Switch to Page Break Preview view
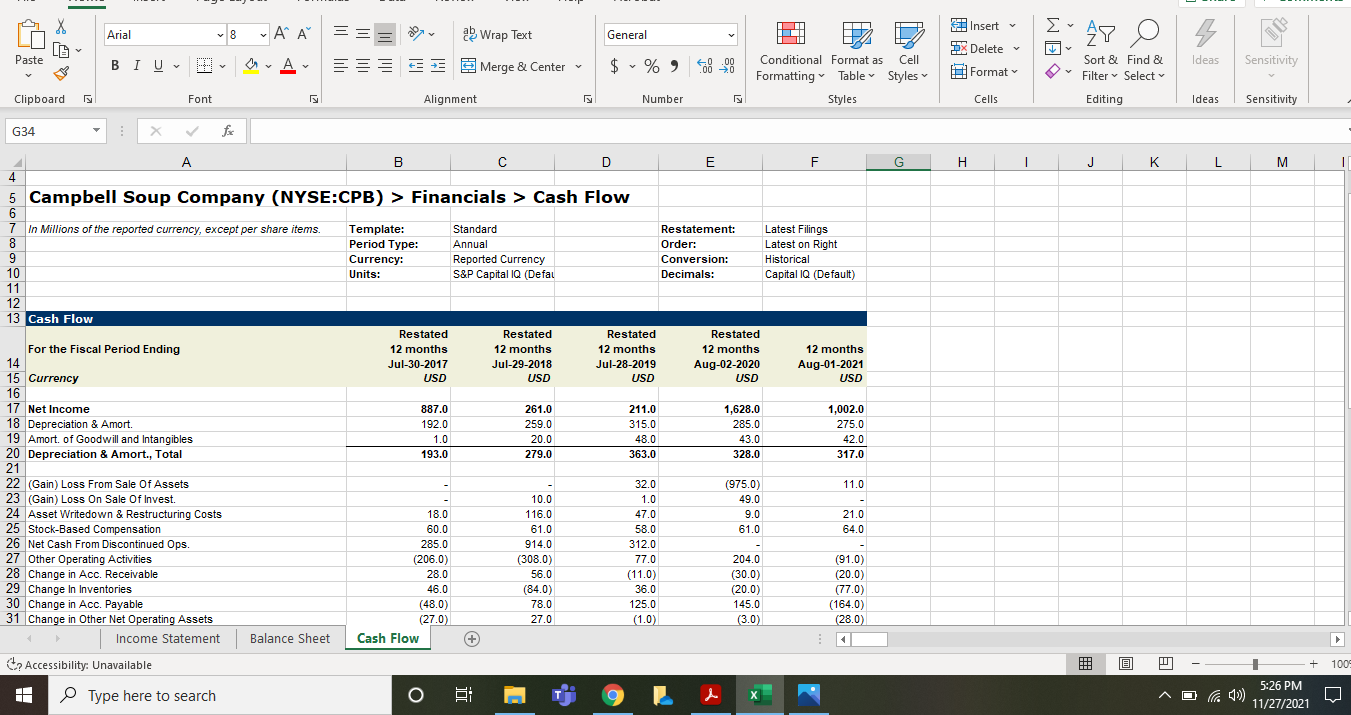This screenshot has width=1351, height=715. click(x=1165, y=664)
